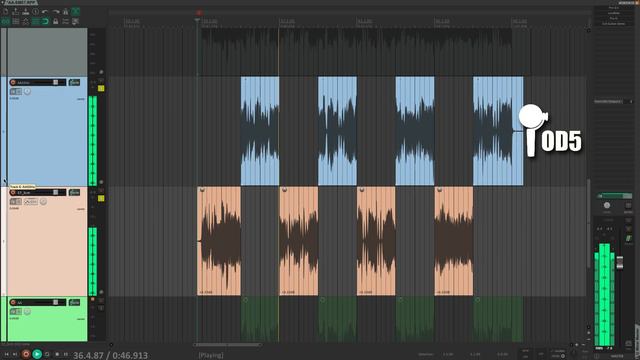The image size is (640, 360).
Task: Click the envelope button on the orange track
Action: pyautogui.click(x=31, y=202)
